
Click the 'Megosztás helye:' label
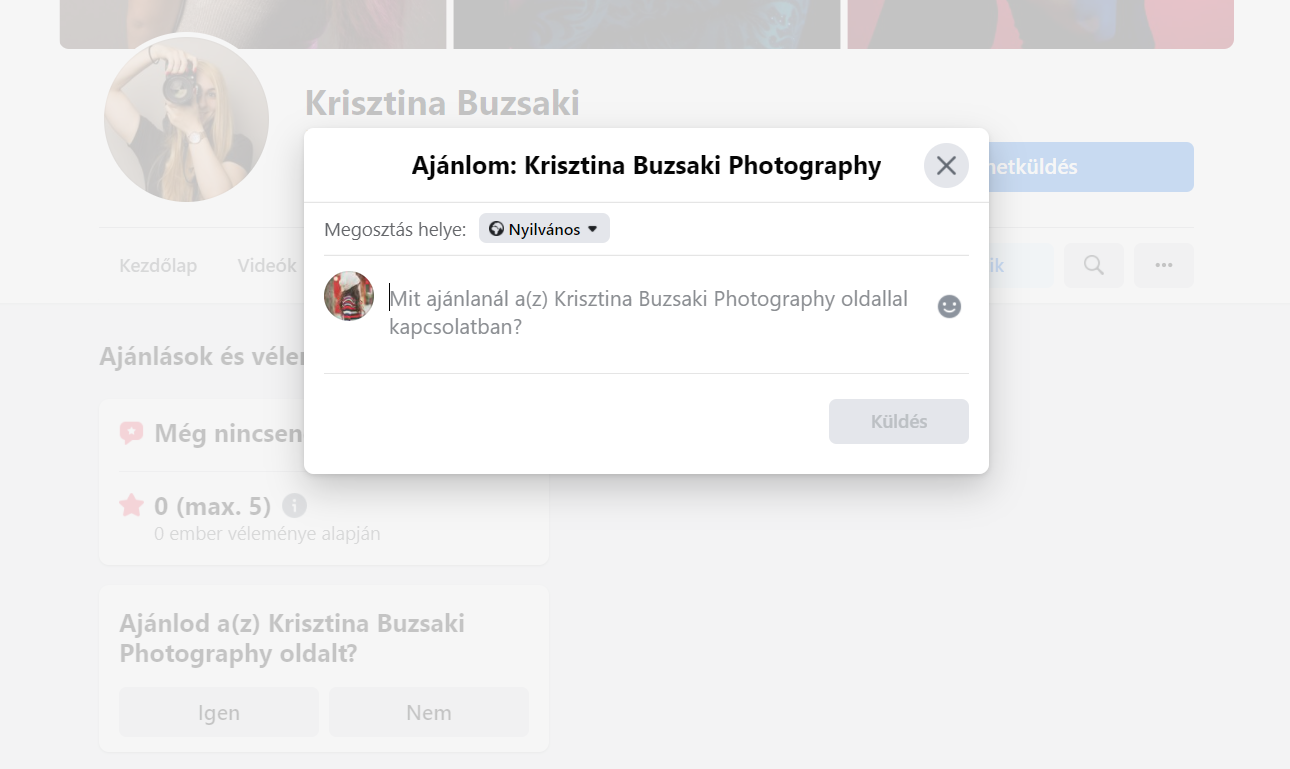395,230
